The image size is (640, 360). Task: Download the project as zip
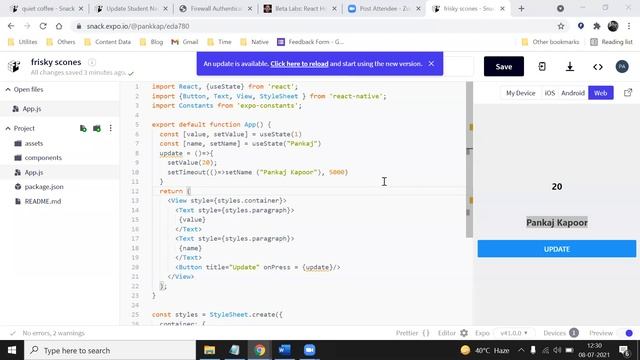[570, 67]
